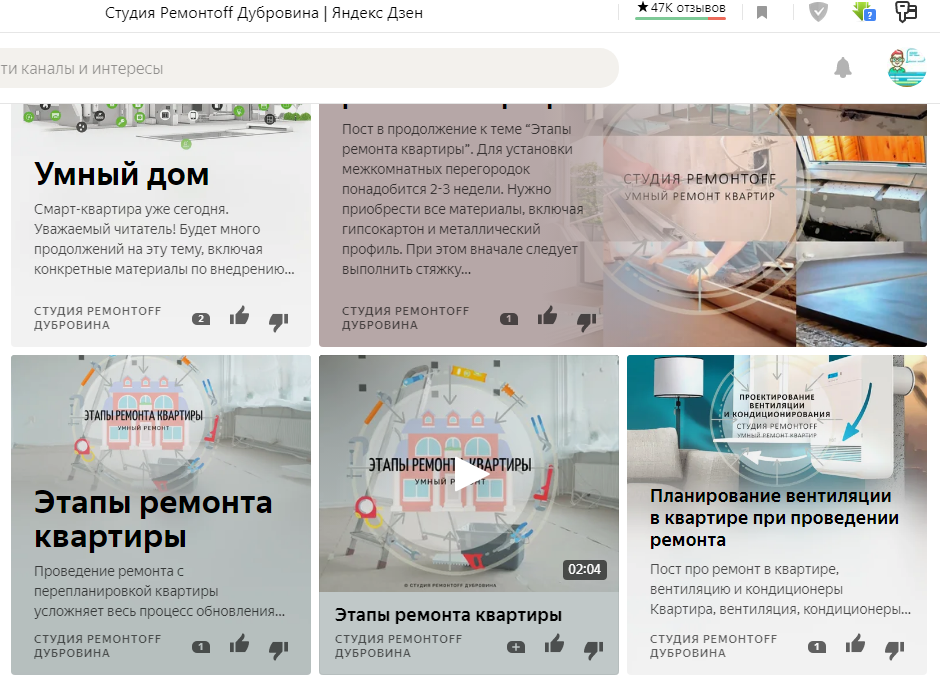This screenshot has height=675, width=940.
Task: Dislike the Этапы ремонта квартиры video
Action: click(x=593, y=649)
